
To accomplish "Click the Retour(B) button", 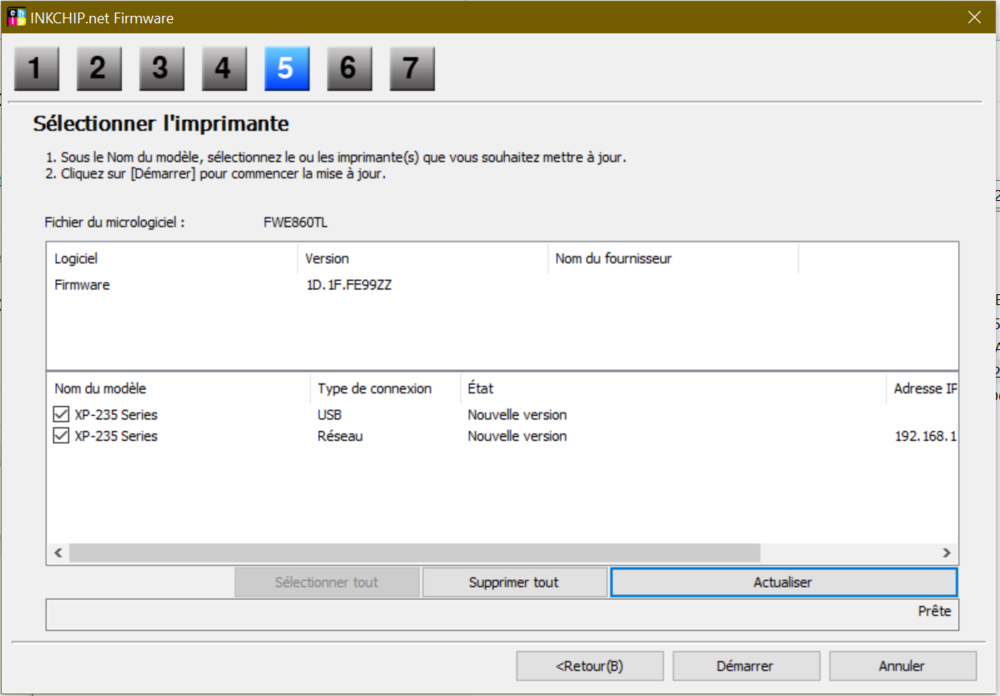I will [x=590, y=665].
